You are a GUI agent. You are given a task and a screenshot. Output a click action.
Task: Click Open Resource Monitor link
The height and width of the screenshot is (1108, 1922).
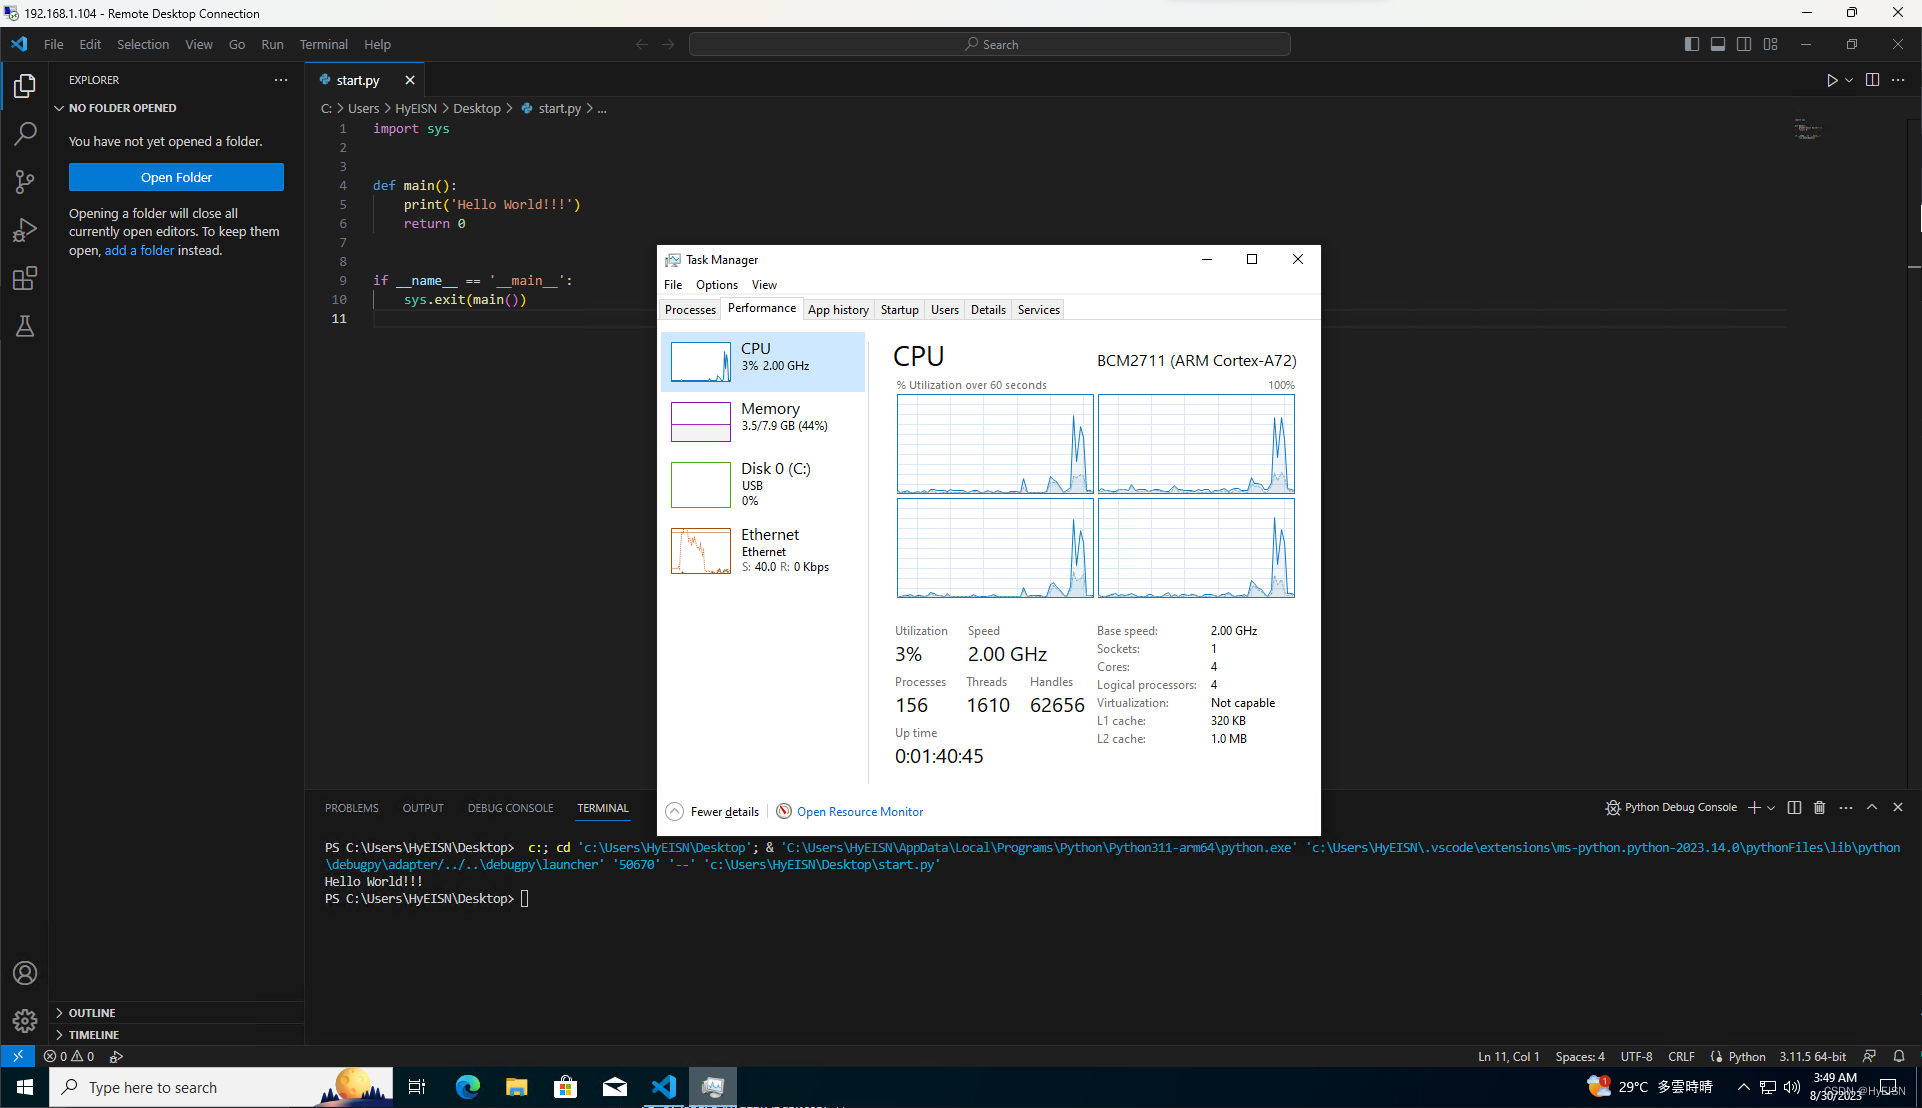tap(859, 812)
